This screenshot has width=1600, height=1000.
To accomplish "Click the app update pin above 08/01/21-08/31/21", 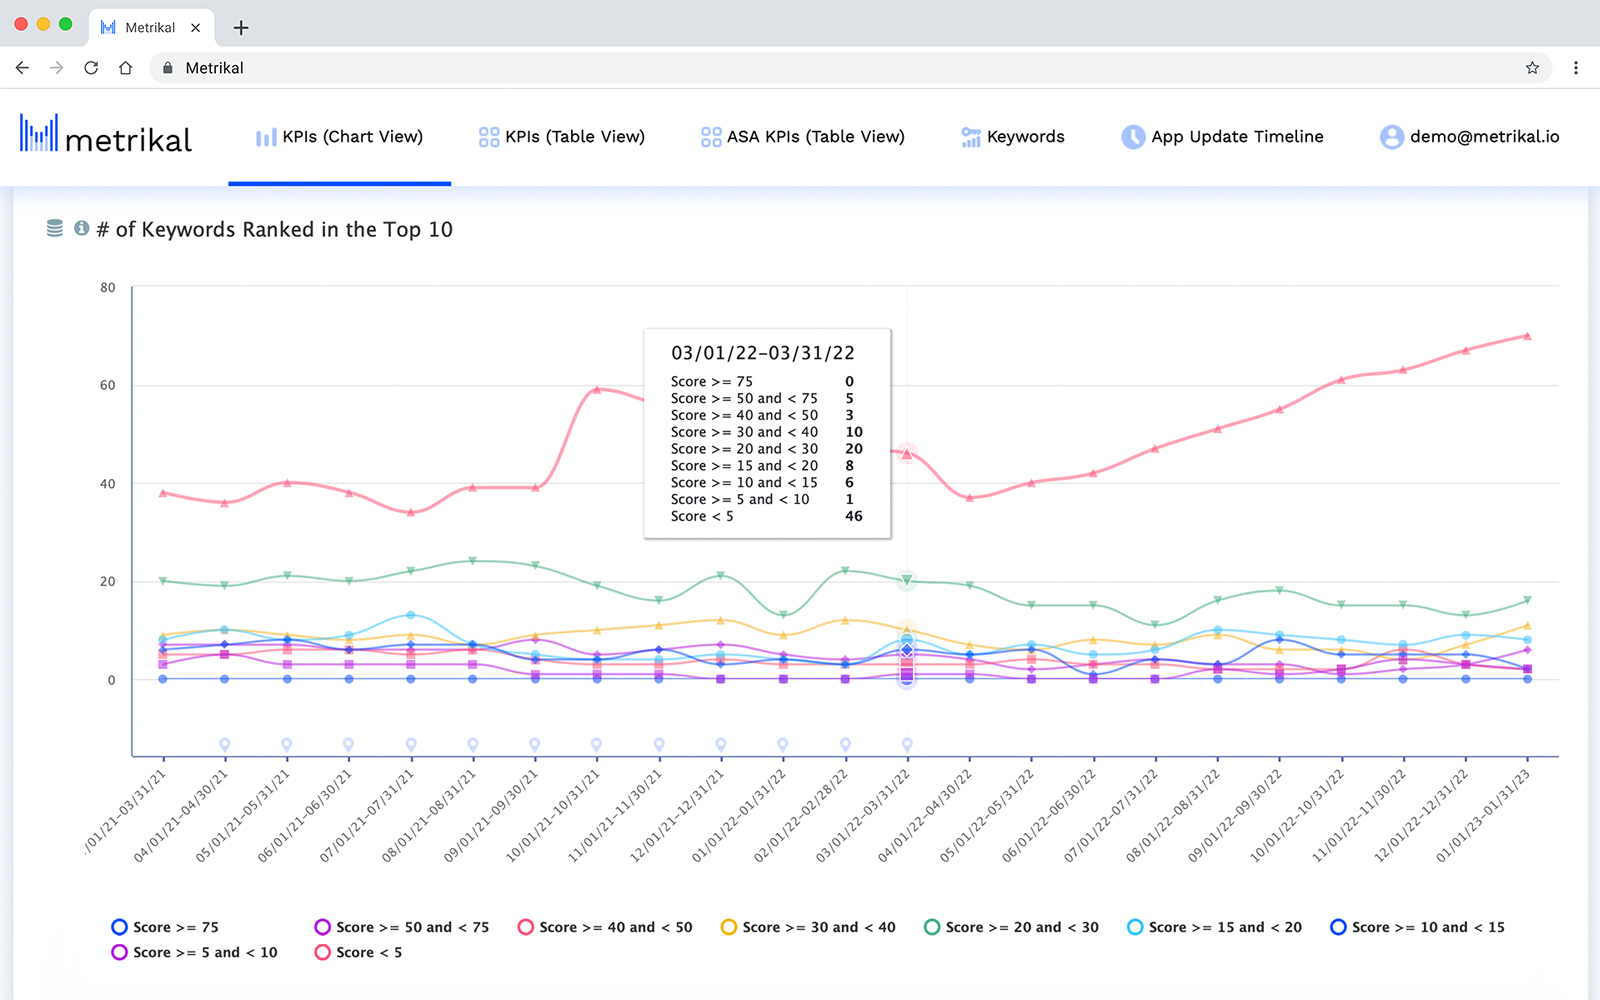I will [473, 744].
